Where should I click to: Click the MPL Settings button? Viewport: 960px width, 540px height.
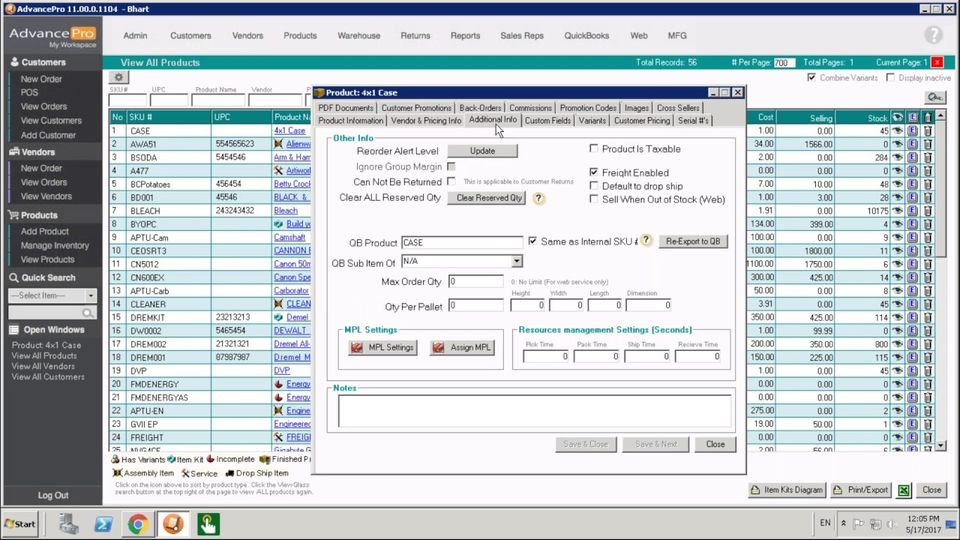pyautogui.click(x=383, y=347)
